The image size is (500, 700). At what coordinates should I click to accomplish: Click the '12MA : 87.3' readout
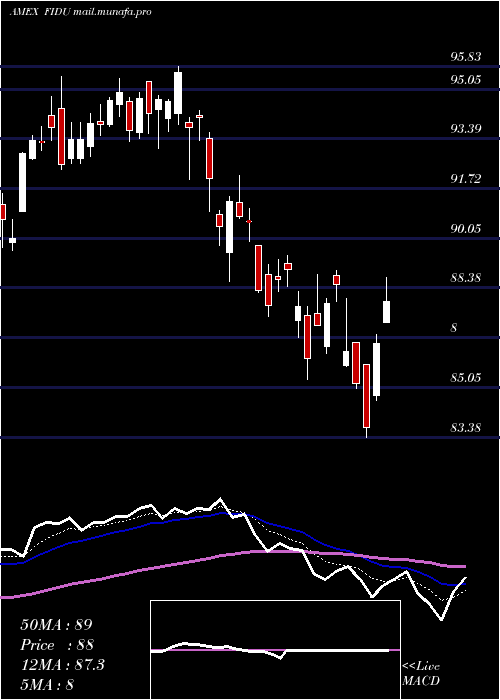[62, 665]
